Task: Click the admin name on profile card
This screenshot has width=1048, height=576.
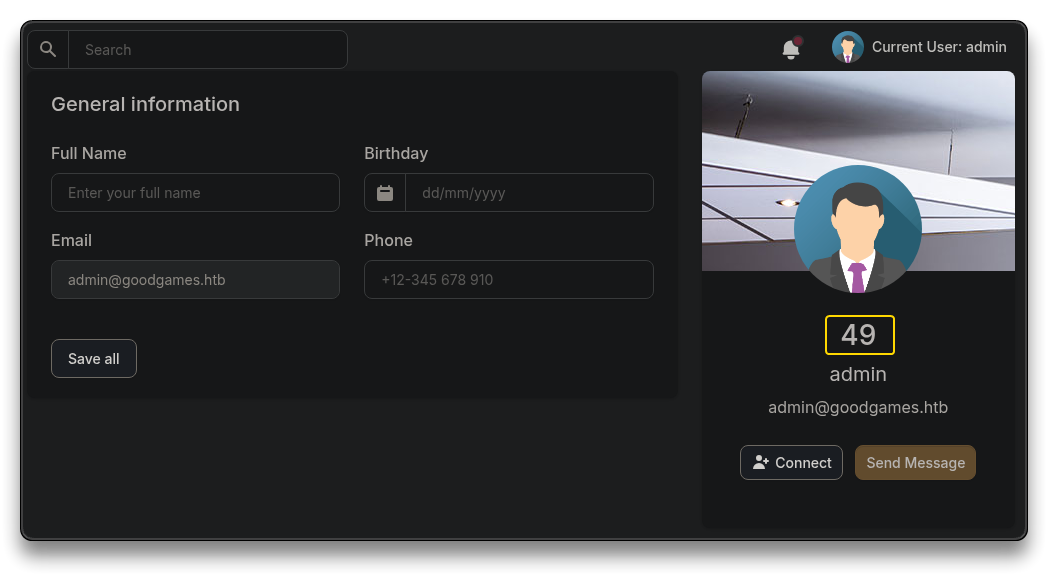Action: [x=858, y=374]
